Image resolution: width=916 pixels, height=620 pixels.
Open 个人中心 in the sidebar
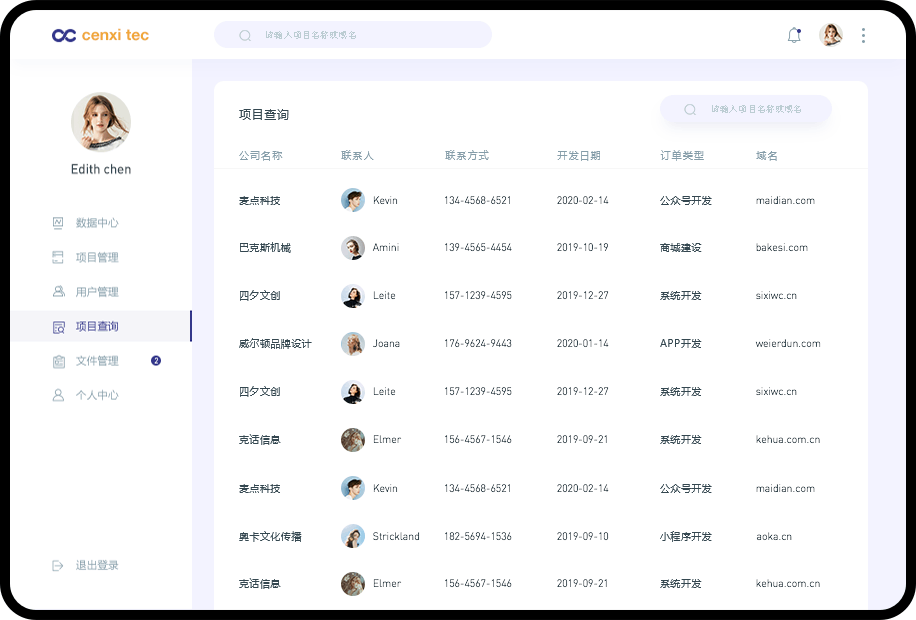pos(97,395)
